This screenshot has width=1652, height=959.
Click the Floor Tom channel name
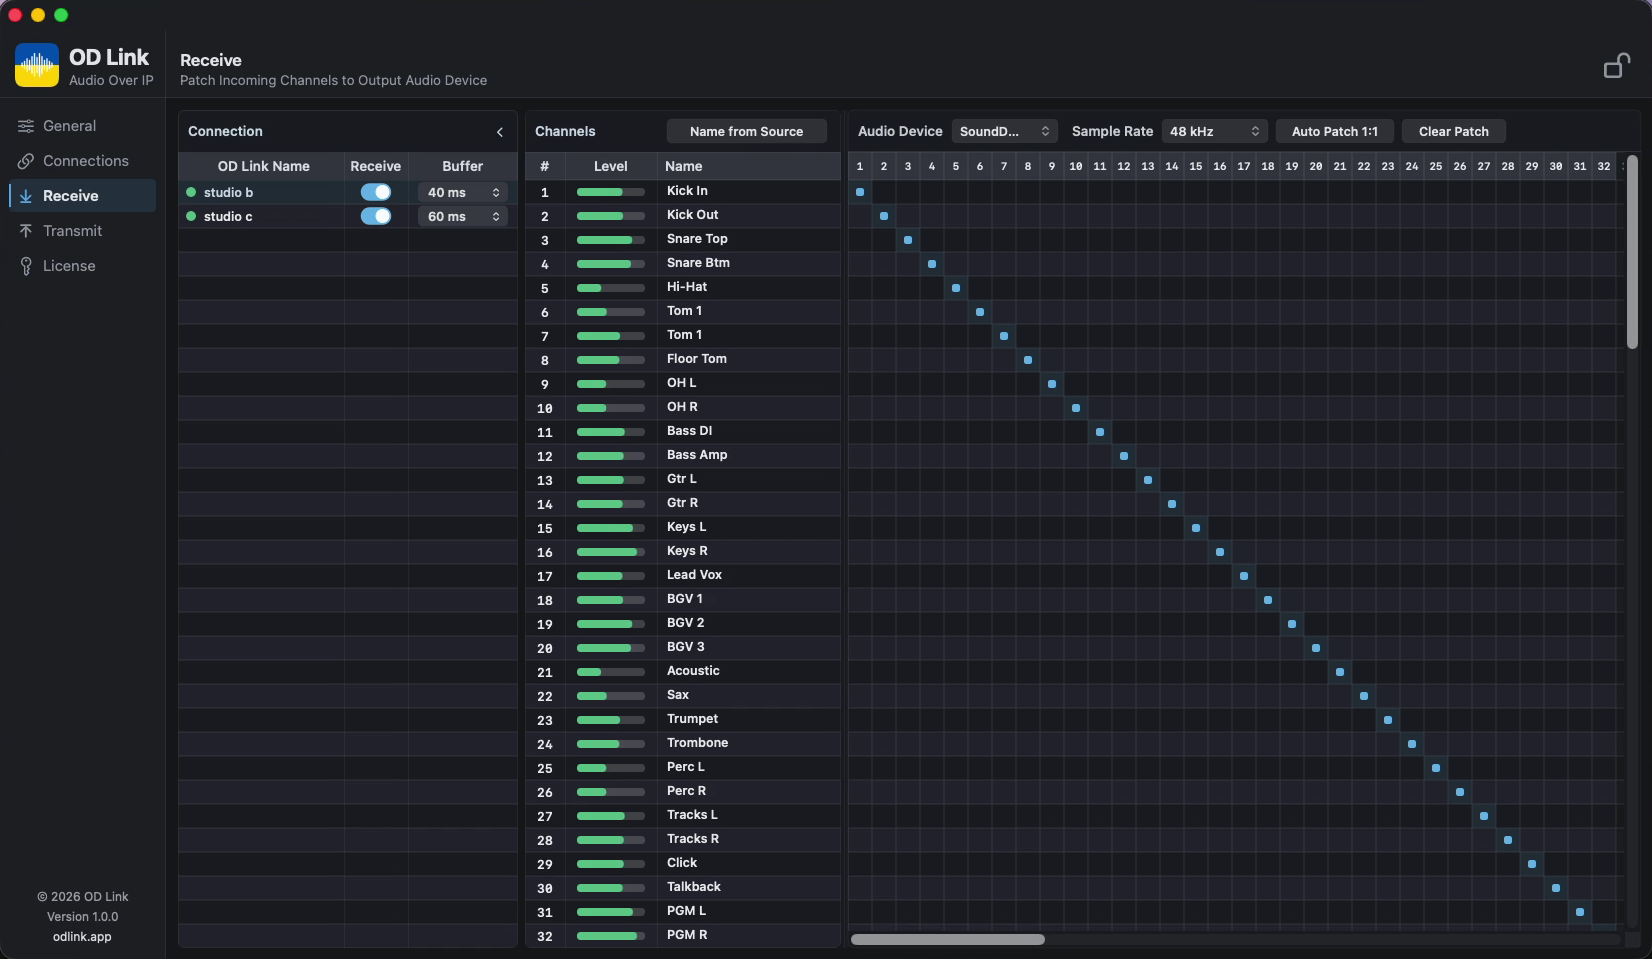[697, 359]
